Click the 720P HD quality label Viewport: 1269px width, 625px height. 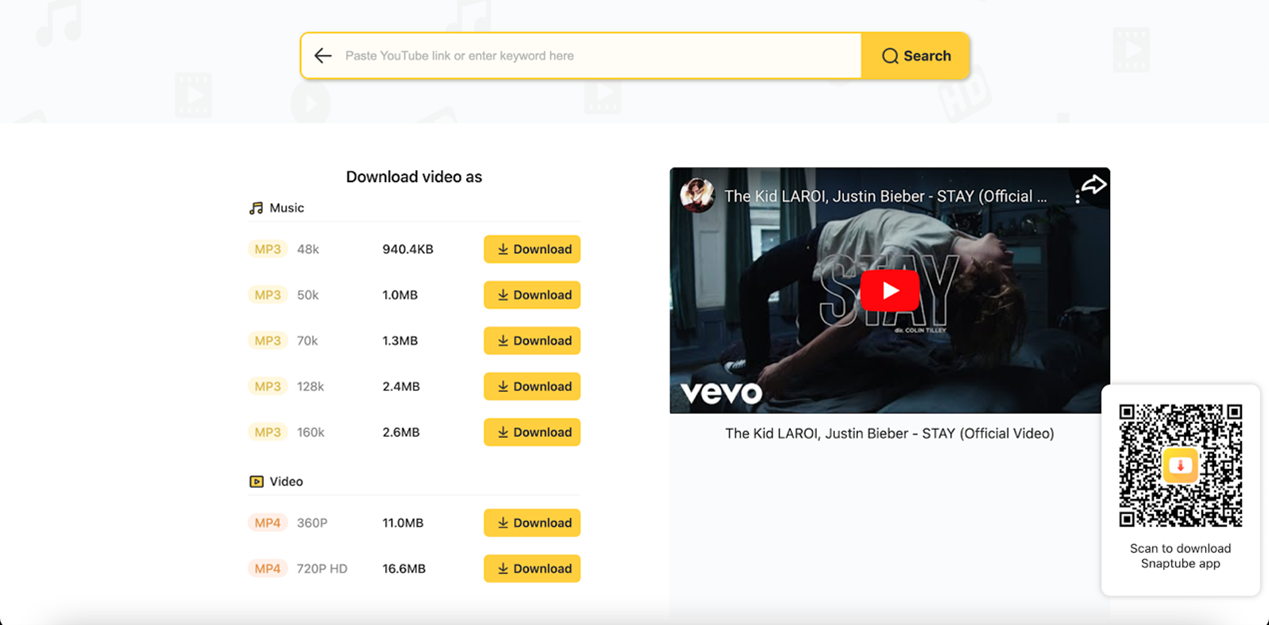322,569
